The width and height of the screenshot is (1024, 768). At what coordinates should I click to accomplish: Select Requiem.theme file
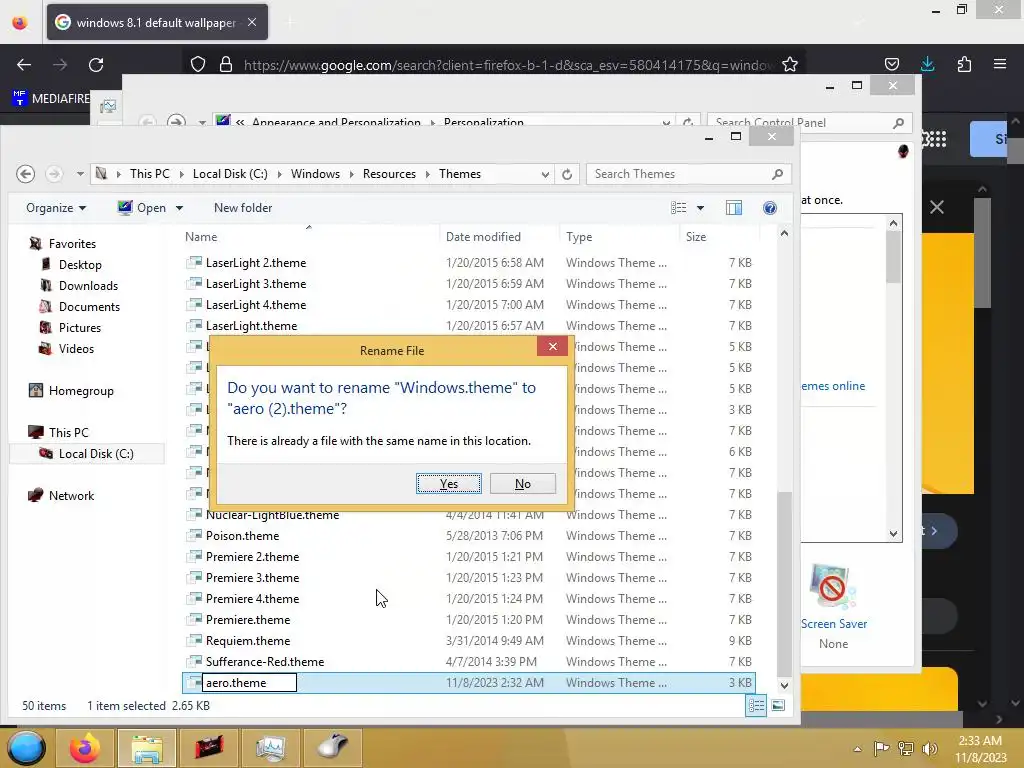(248, 641)
